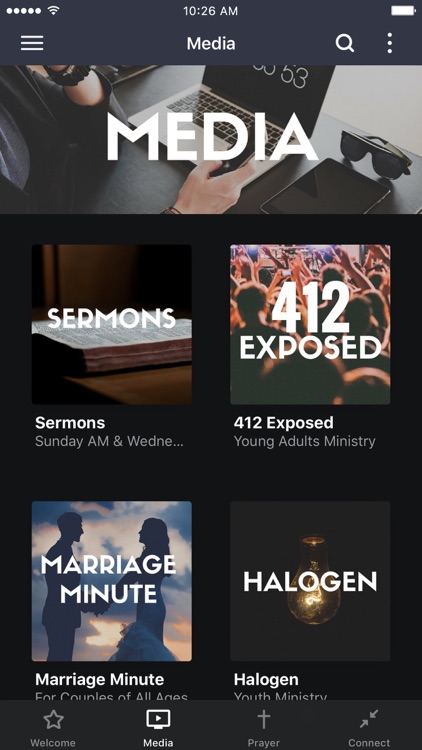Image resolution: width=422 pixels, height=750 pixels.
Task: Open the hamburger menu
Action: coord(32,43)
